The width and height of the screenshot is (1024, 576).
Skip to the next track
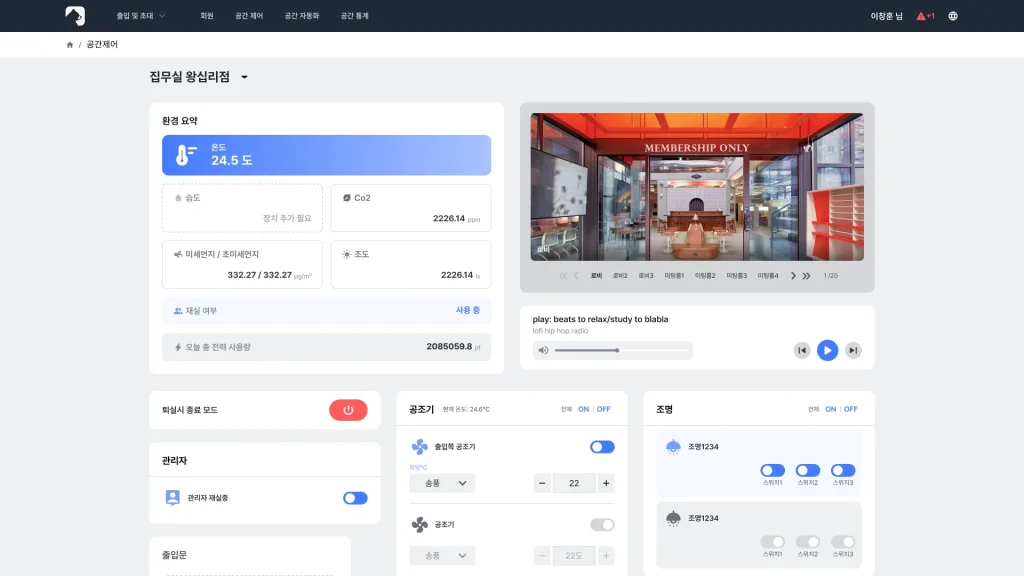pyautogui.click(x=853, y=351)
